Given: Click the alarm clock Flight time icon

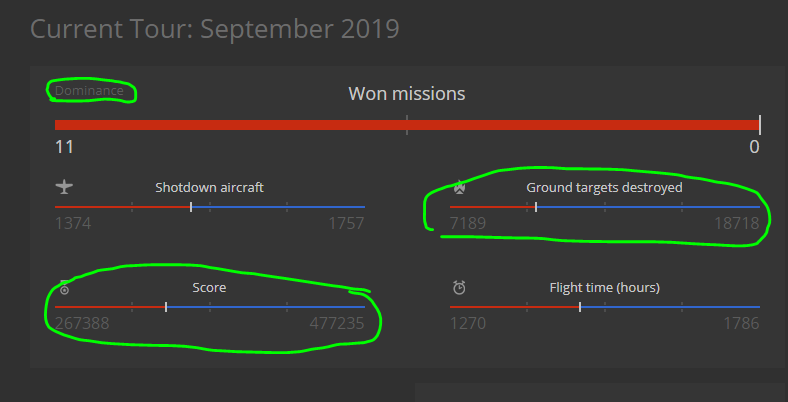Looking at the screenshot, I should click(459, 288).
